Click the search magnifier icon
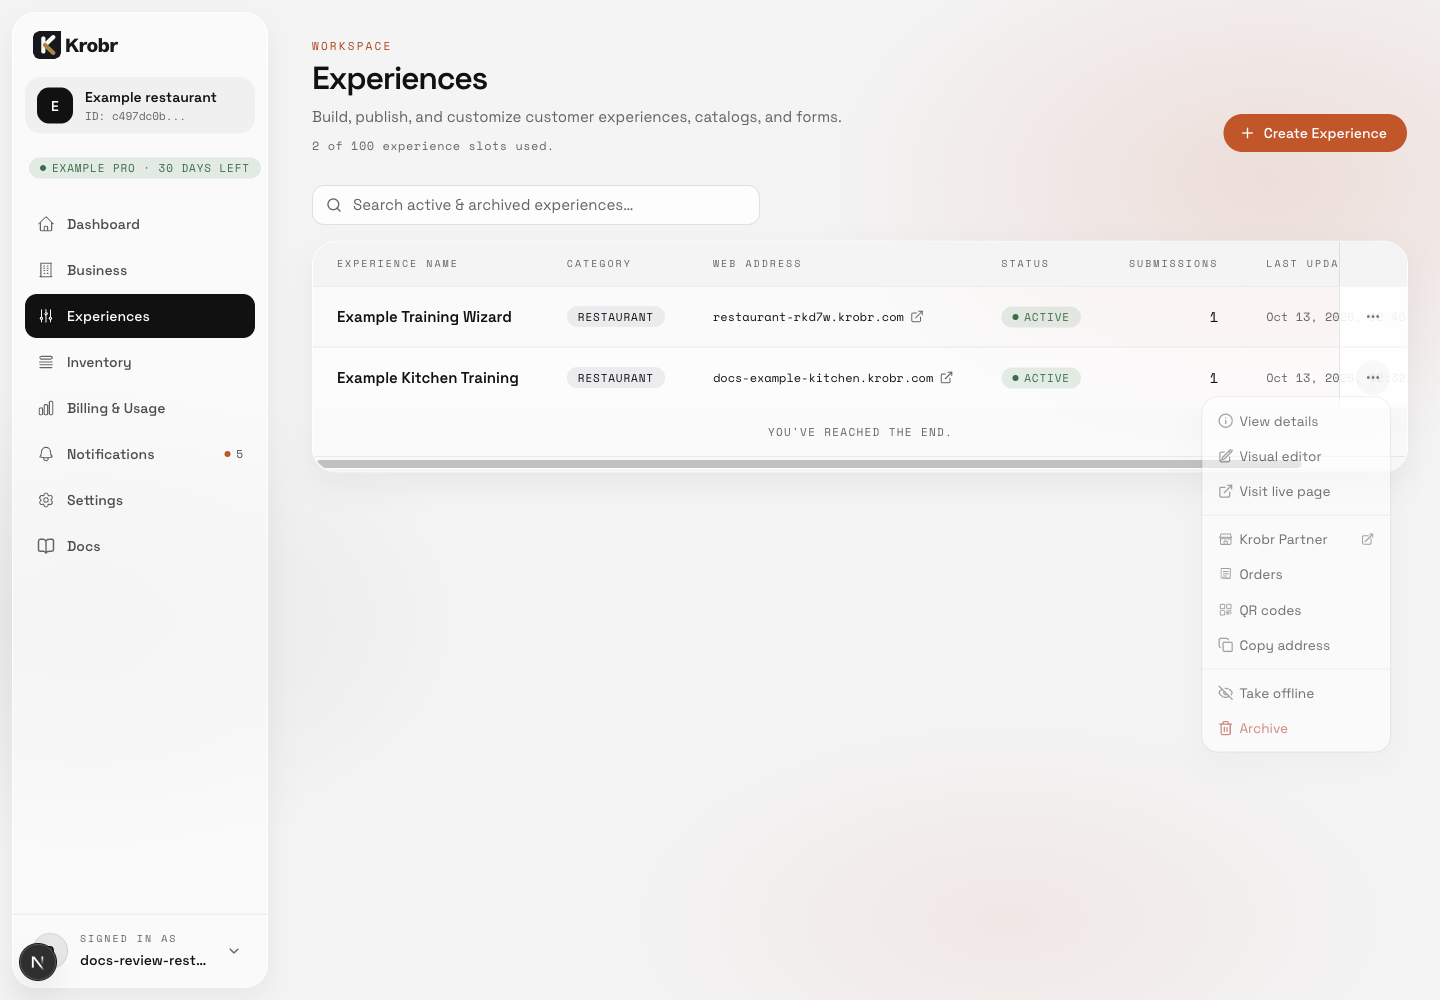Screen dimensions: 1440x1000 point(334,205)
